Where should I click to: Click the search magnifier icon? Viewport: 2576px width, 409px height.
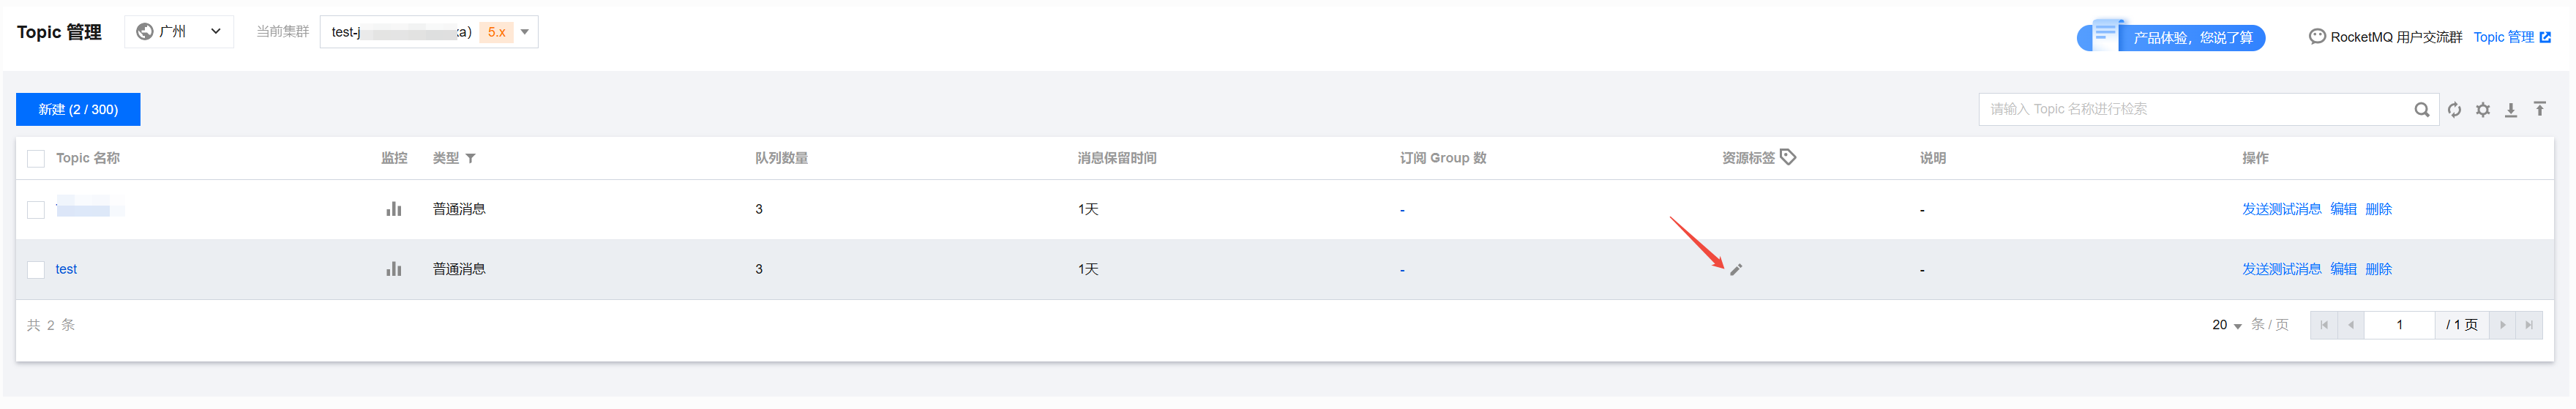coord(2421,110)
